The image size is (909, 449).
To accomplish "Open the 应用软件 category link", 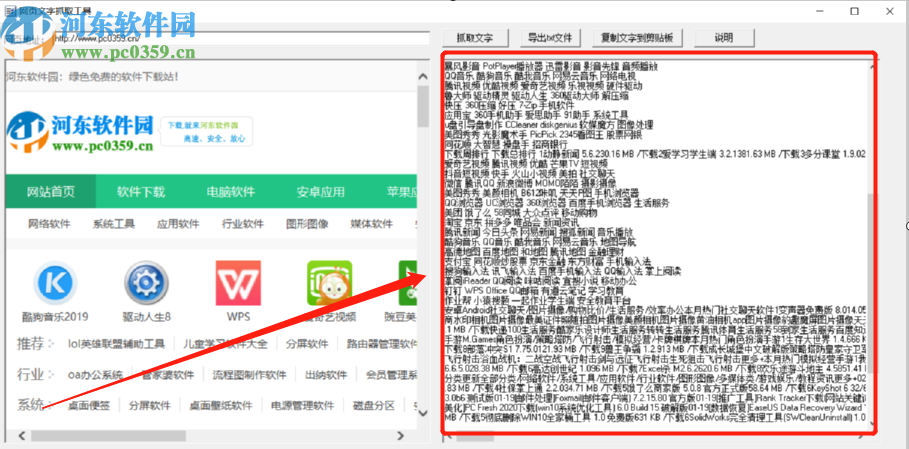I will 178,224.
